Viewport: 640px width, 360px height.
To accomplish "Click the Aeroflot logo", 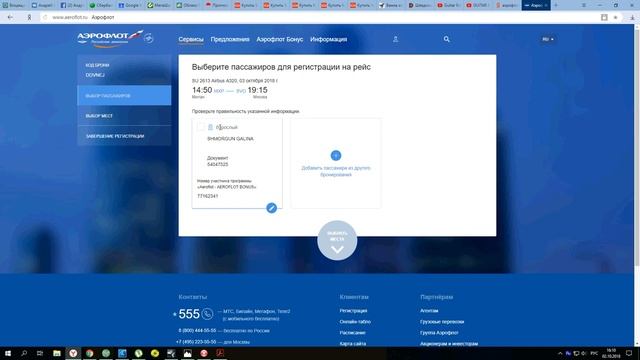I will point(111,39).
